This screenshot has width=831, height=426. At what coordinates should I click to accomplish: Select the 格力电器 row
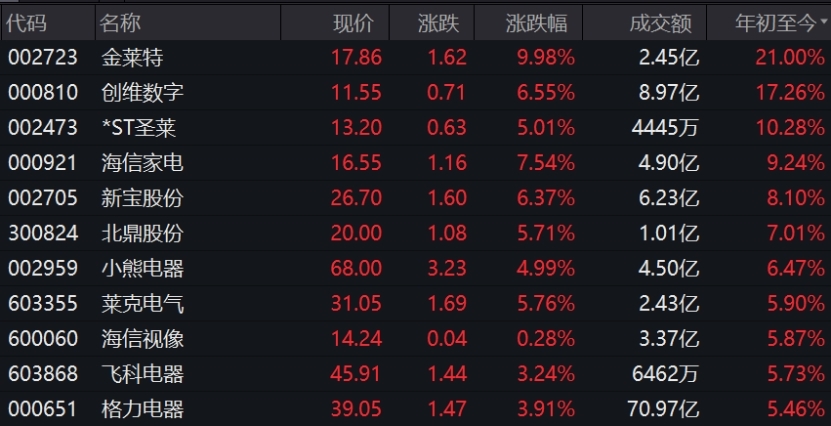click(x=416, y=409)
